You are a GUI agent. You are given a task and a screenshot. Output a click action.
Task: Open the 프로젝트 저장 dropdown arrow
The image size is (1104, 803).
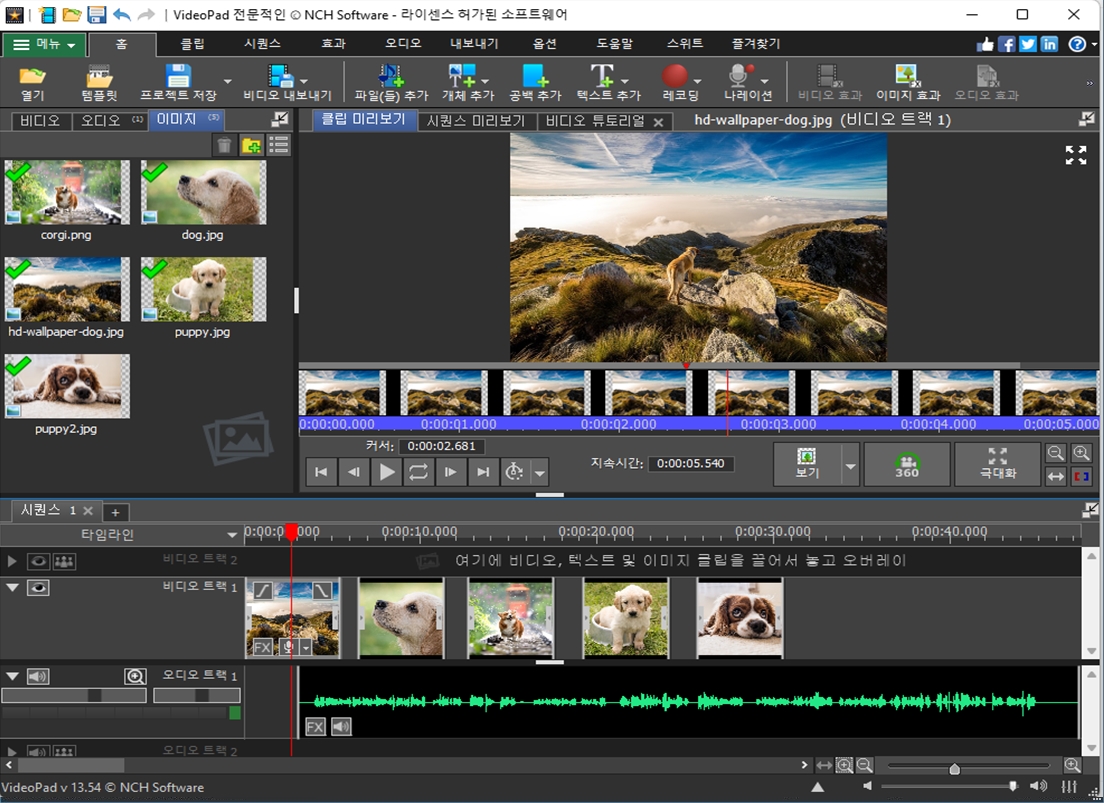[x=227, y=81]
